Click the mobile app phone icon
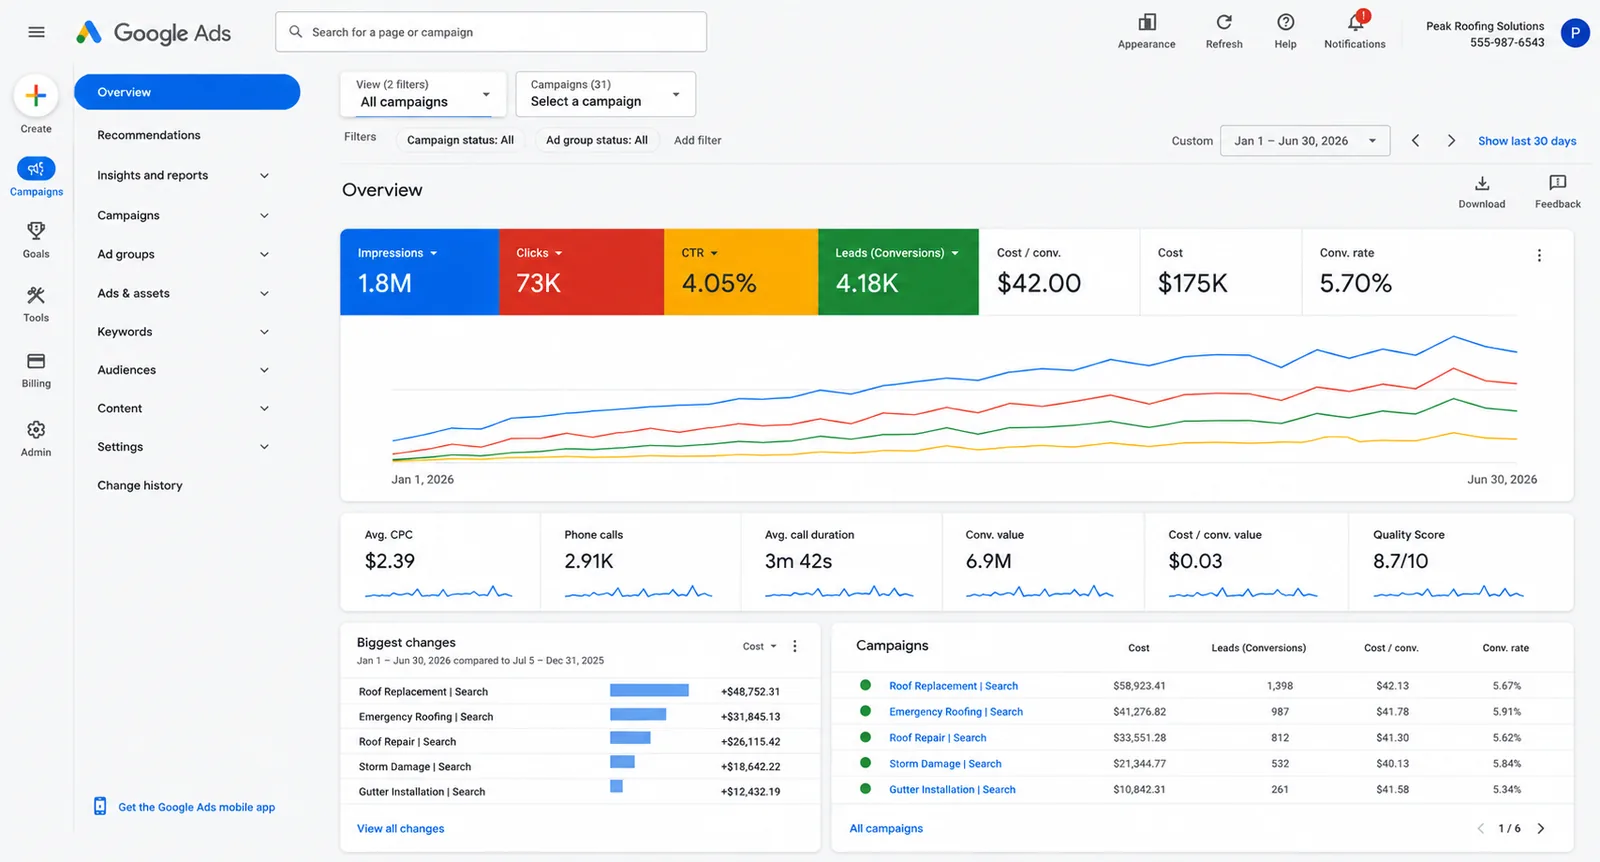 pos(100,806)
